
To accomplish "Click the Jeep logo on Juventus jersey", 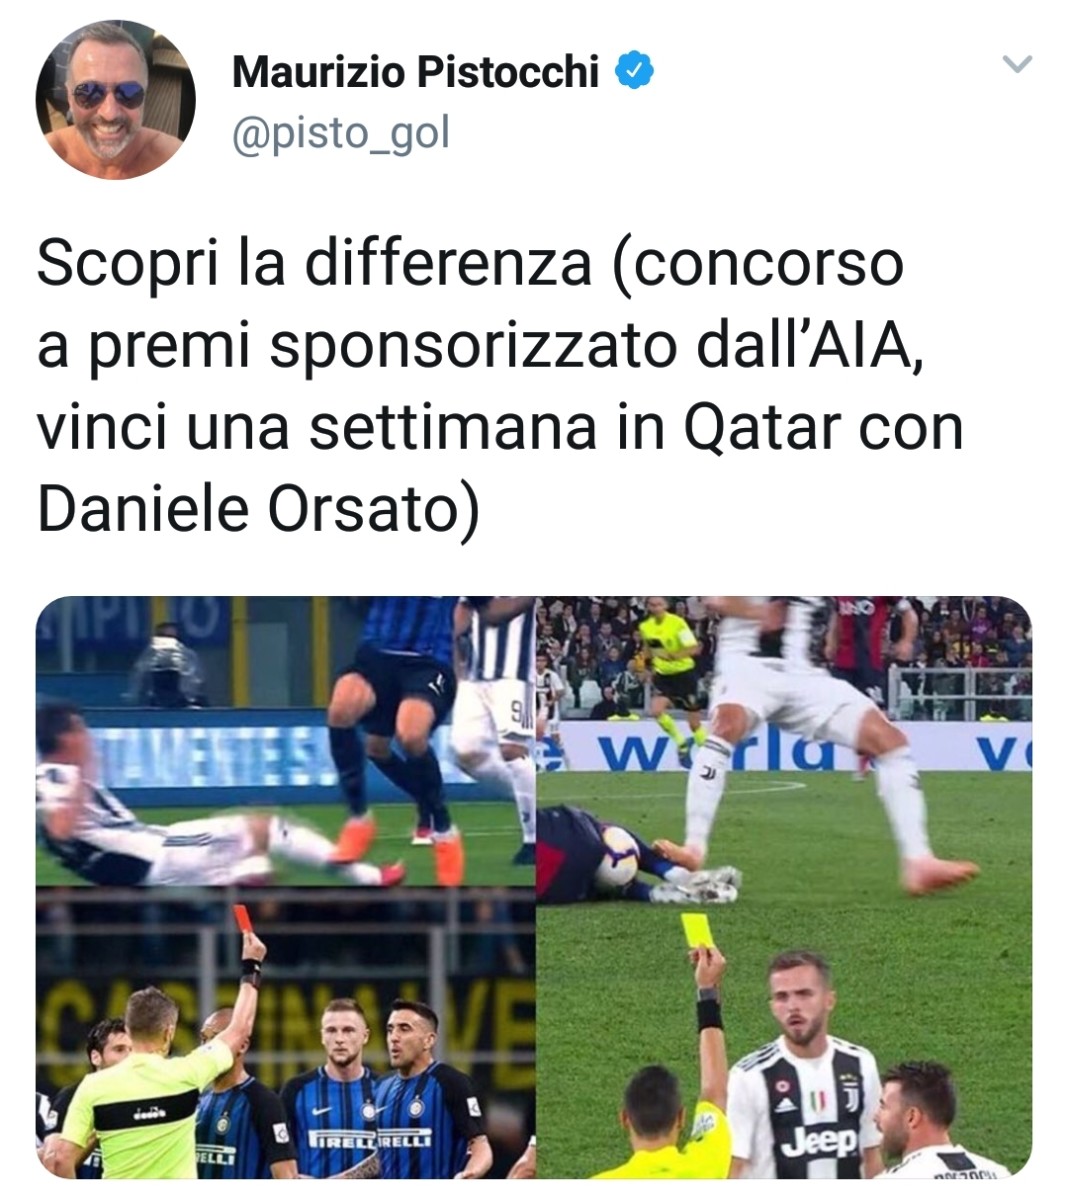I will point(819,1140).
